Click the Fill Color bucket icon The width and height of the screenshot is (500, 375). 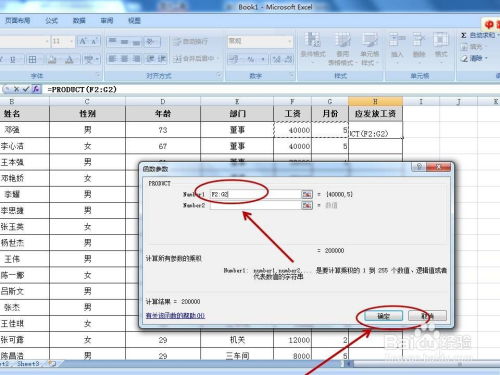click(53, 60)
